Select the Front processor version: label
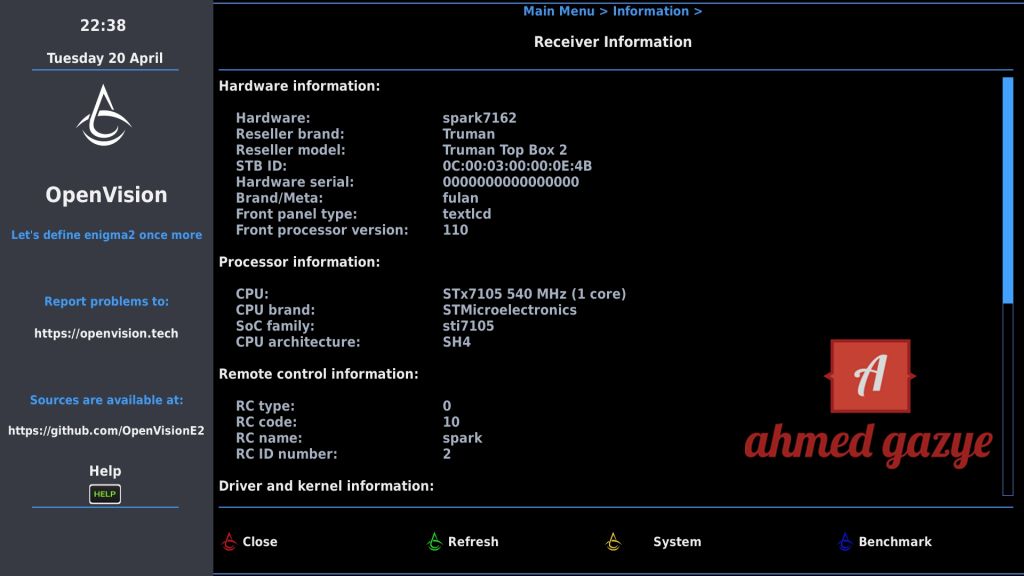 (322, 230)
